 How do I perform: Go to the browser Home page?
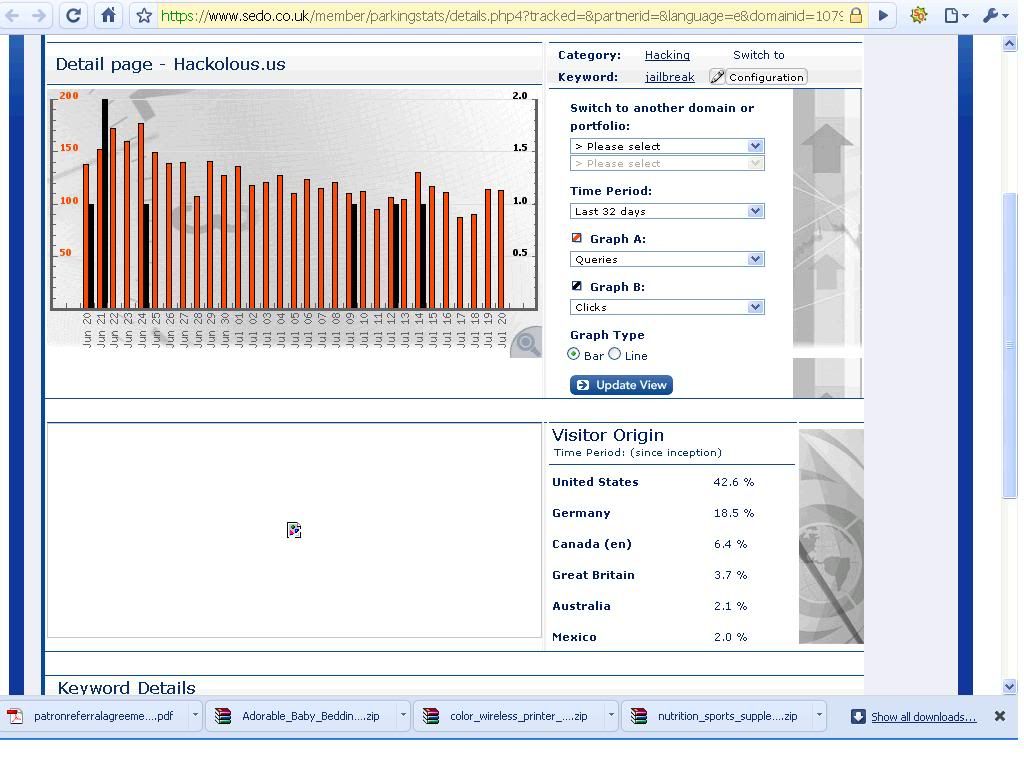[x=108, y=16]
